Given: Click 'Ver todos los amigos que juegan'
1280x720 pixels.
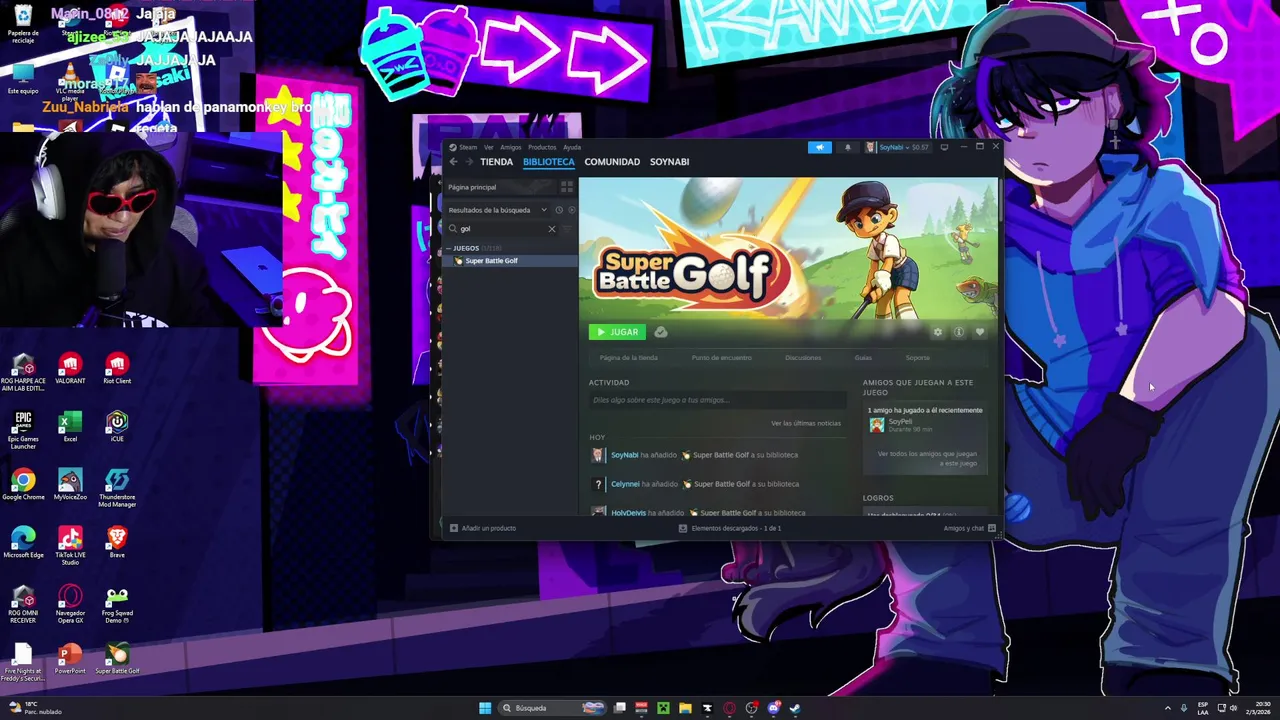Looking at the screenshot, I should coord(927,459).
